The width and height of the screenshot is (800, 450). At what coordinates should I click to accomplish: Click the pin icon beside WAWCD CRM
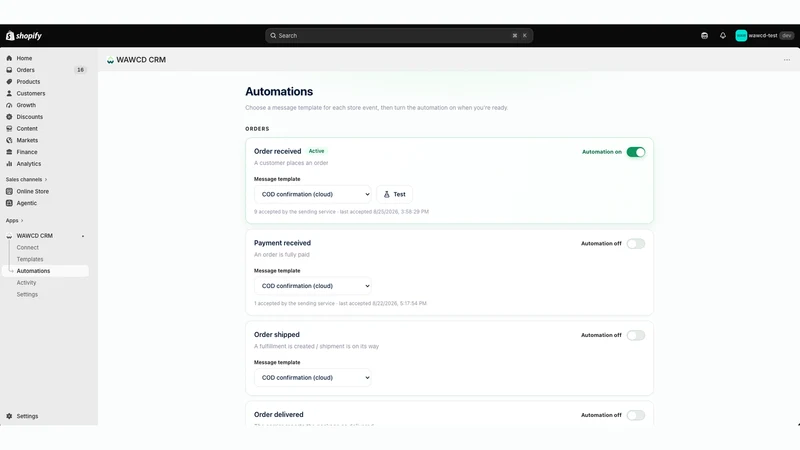(x=83, y=236)
